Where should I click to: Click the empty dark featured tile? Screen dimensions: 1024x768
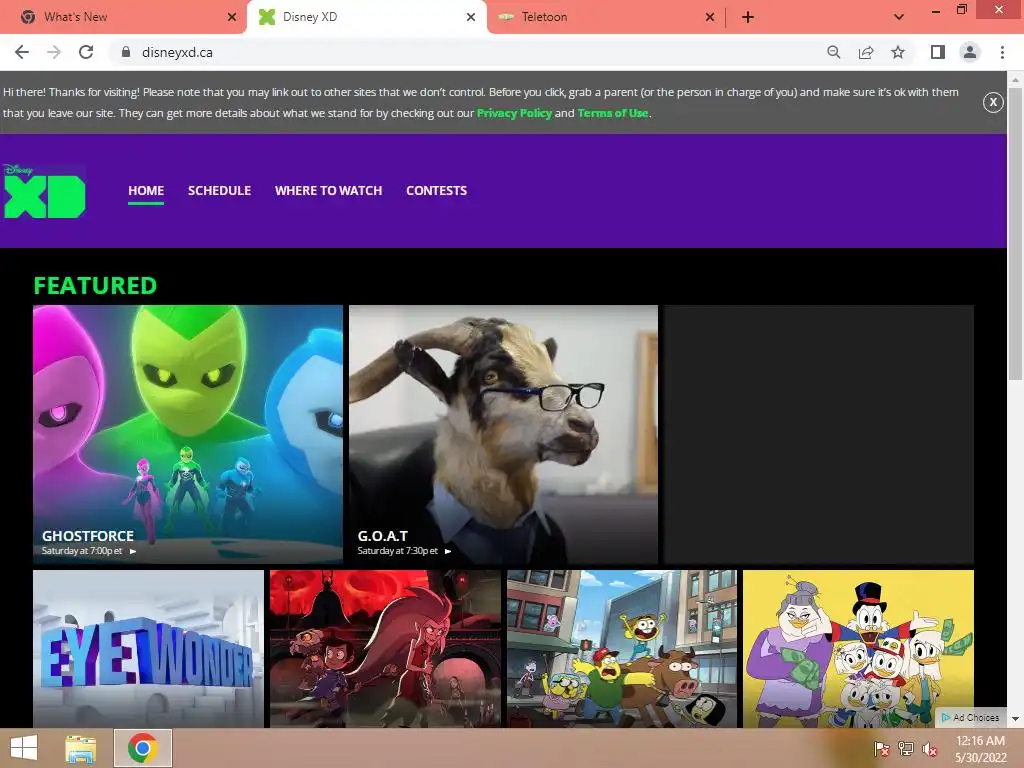[819, 434]
